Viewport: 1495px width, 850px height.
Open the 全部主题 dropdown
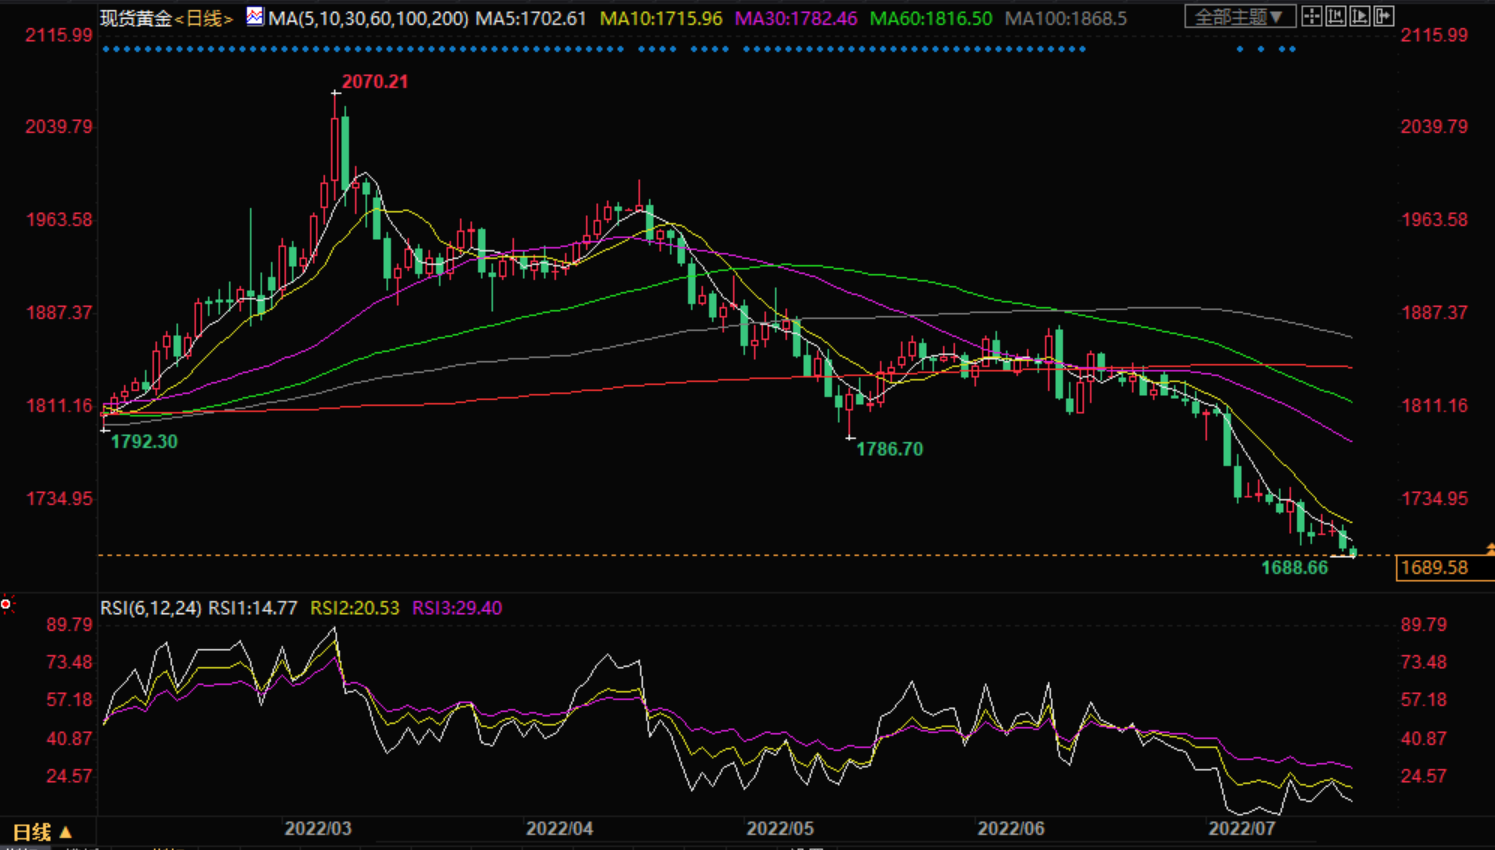1239,17
